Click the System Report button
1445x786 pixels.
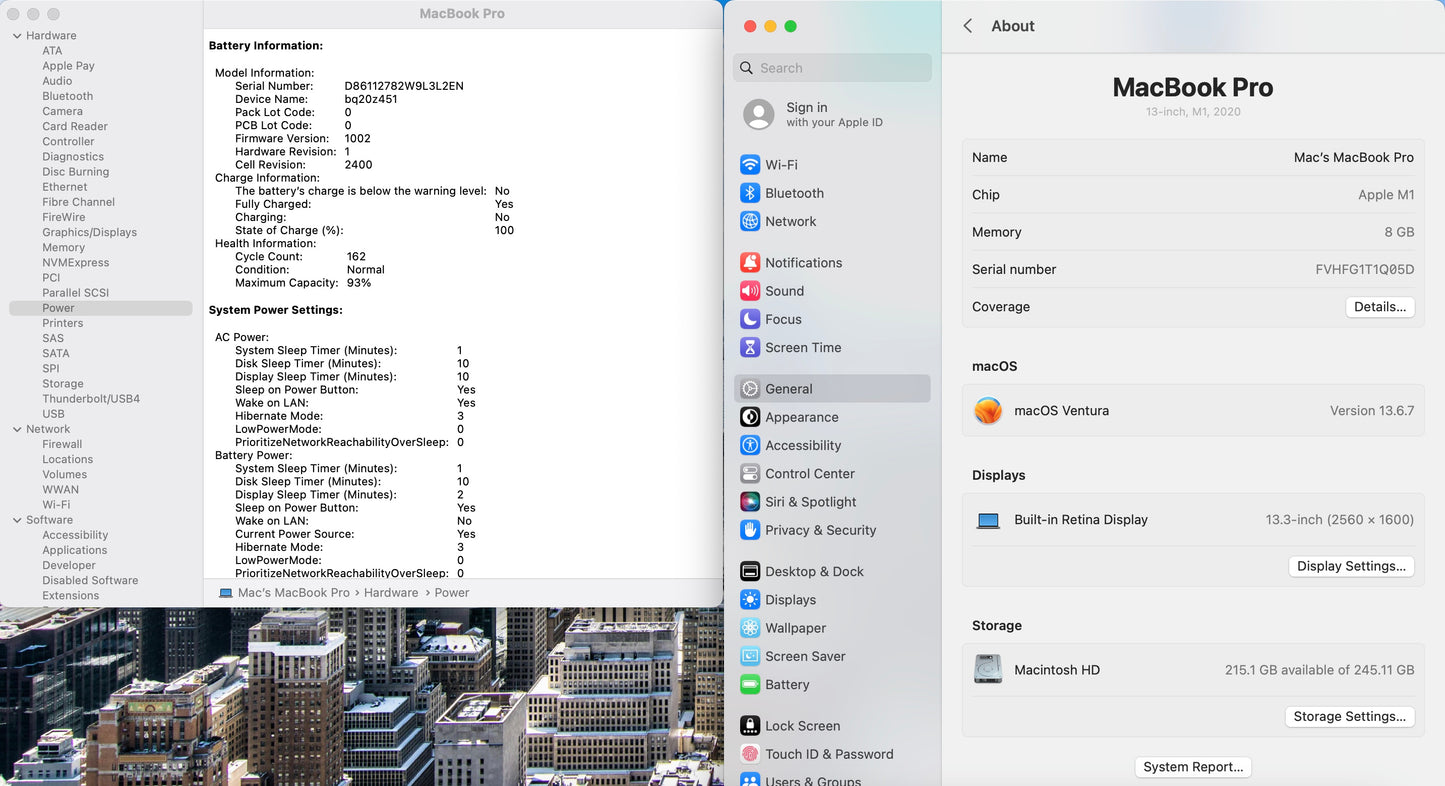click(1193, 767)
